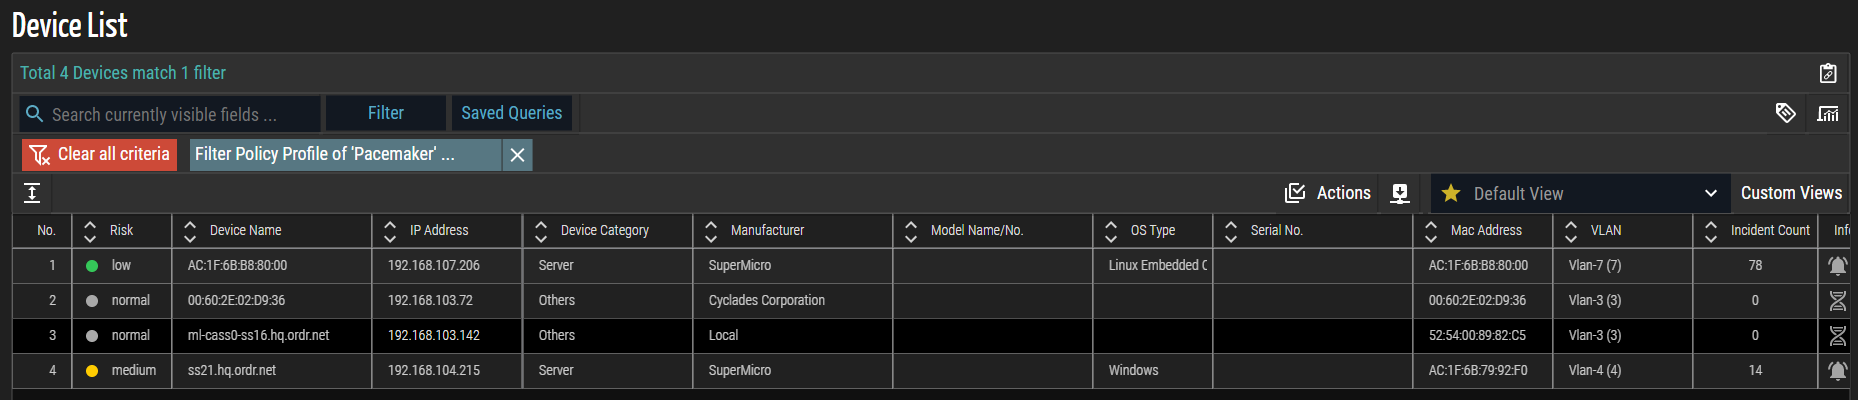This screenshot has width=1858, height=400.
Task: Click the search visible fields input
Action: coord(170,114)
